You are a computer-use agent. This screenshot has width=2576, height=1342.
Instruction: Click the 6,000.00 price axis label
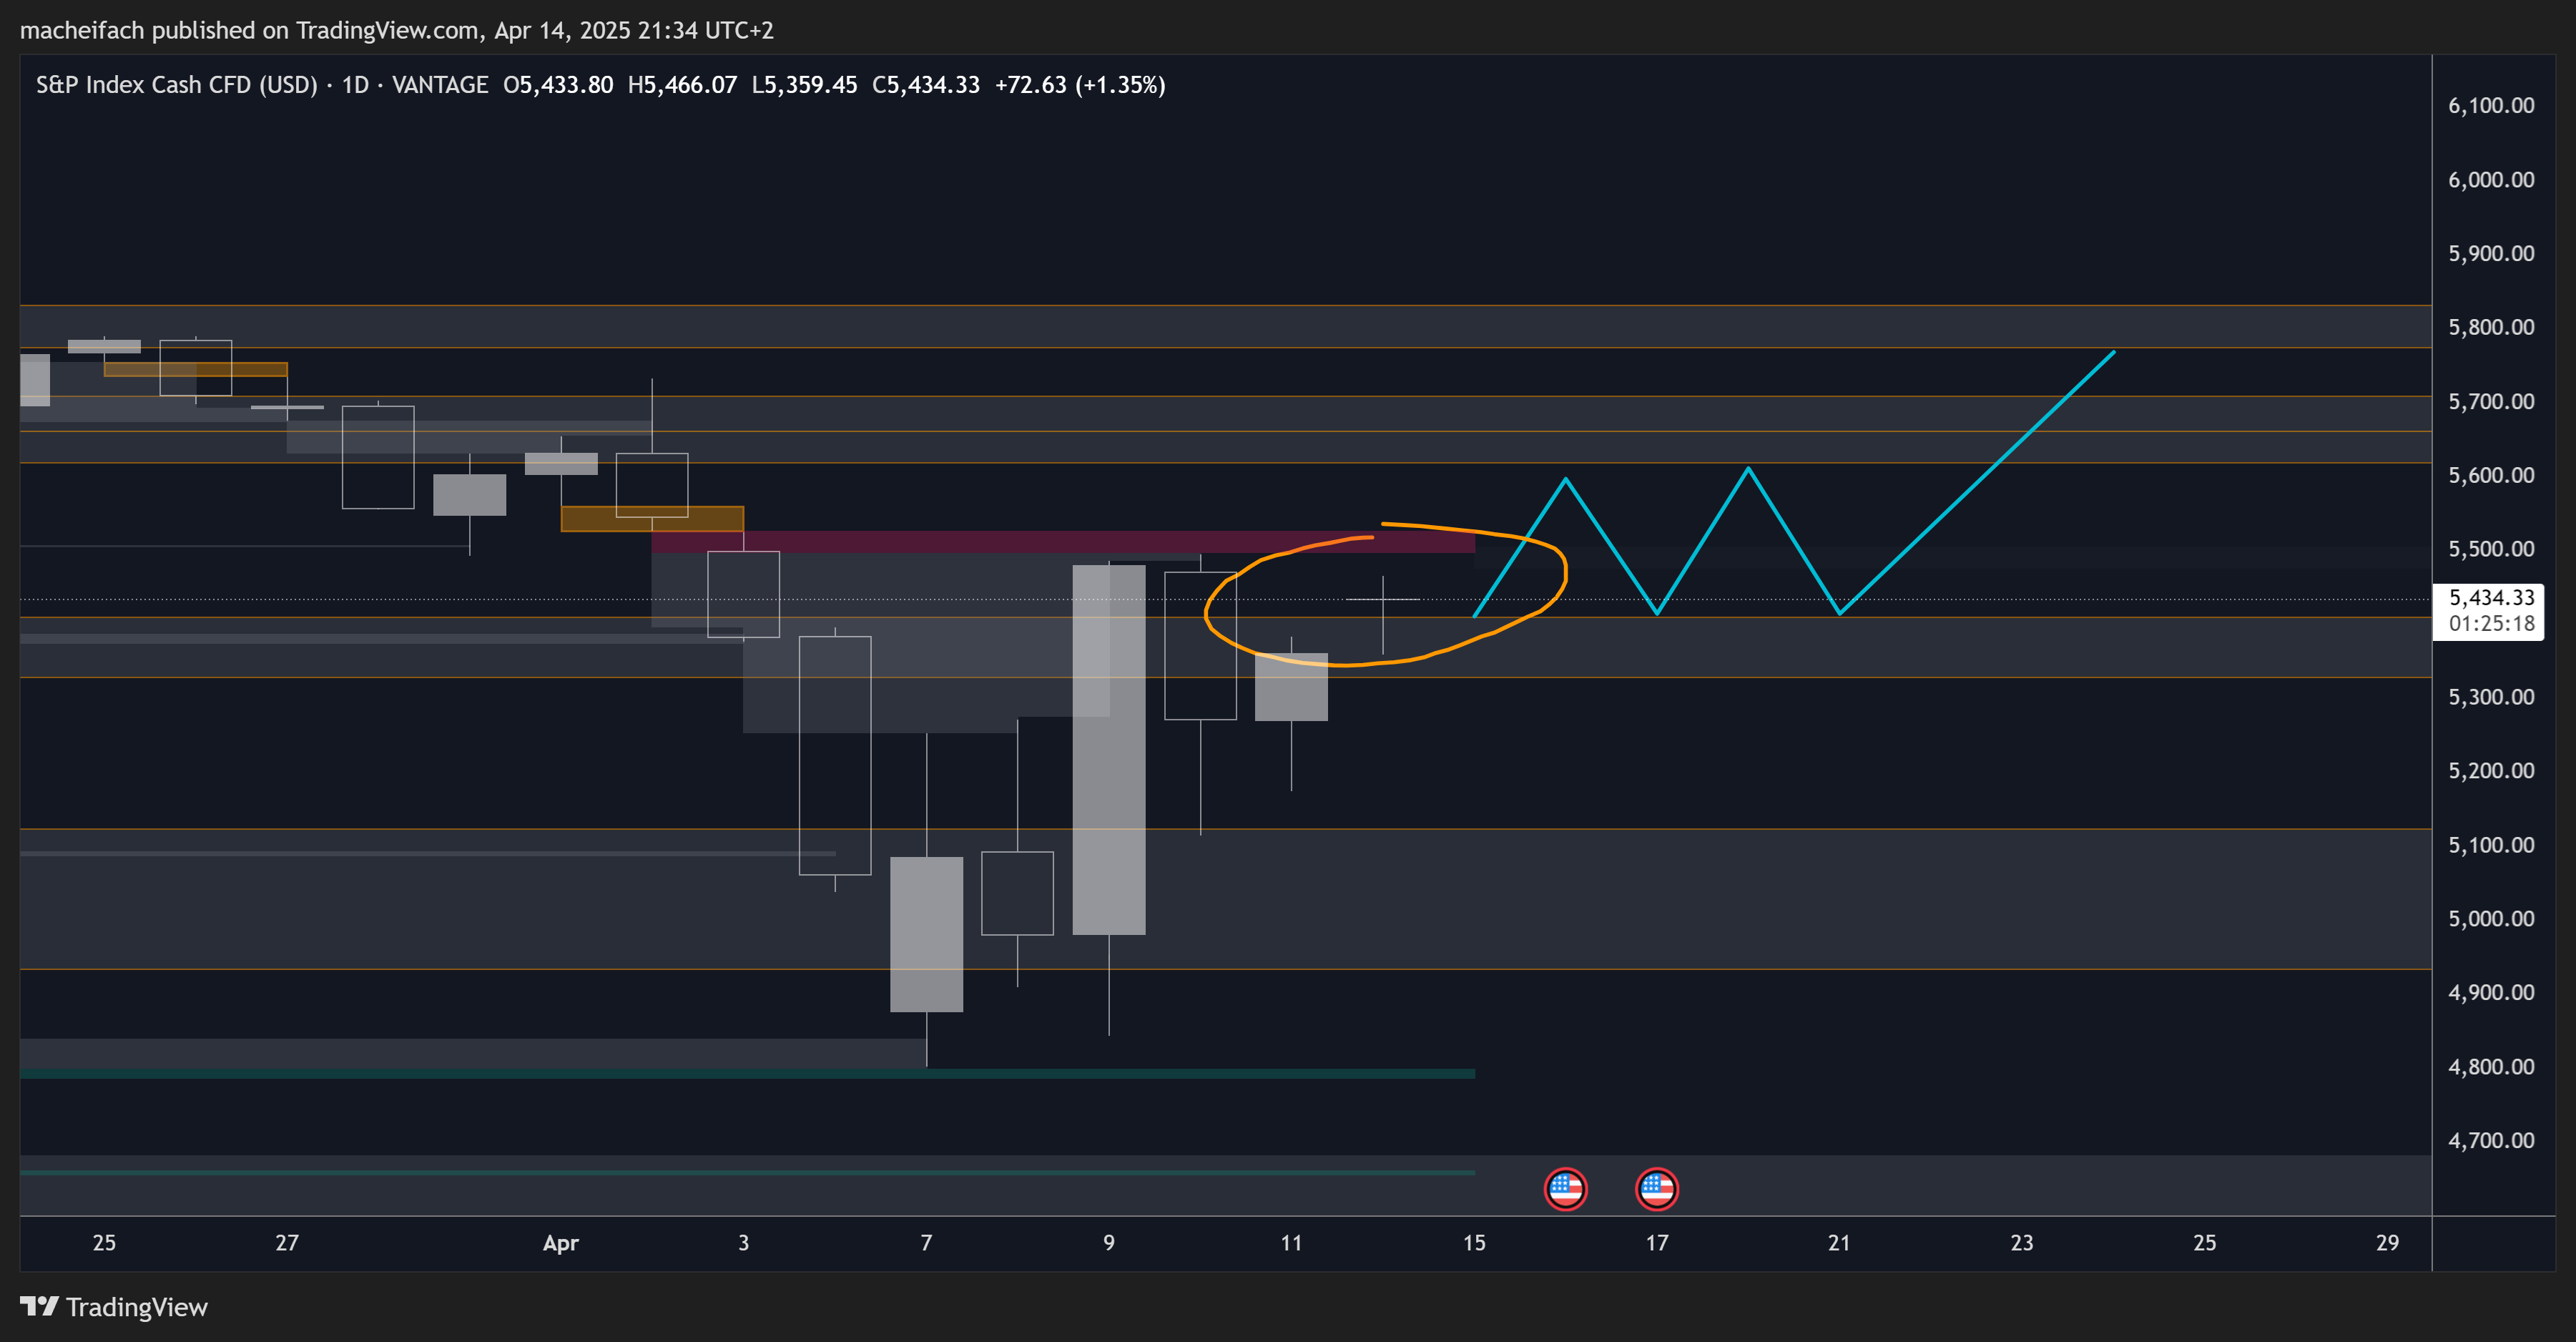2491,180
